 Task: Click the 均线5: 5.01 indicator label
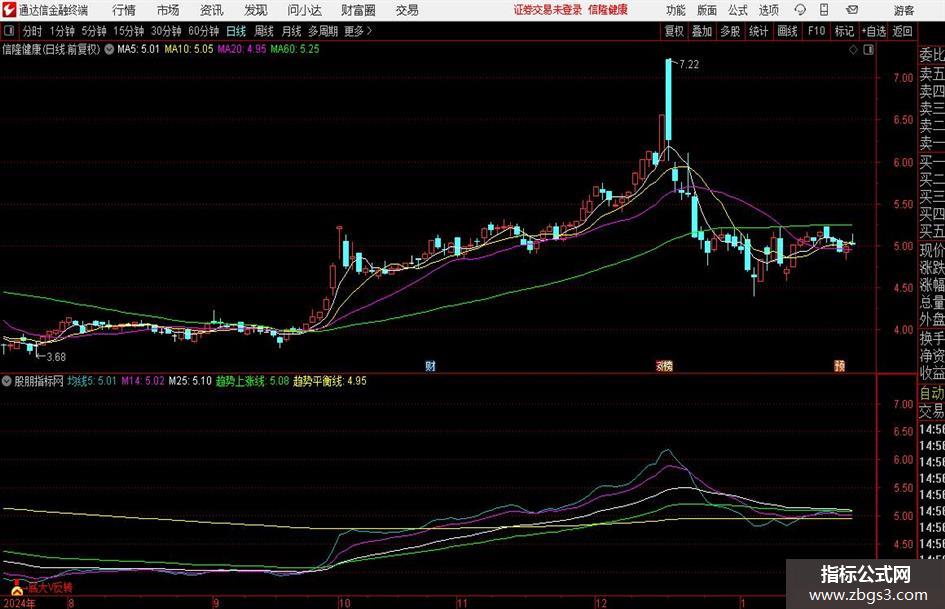tap(92, 381)
